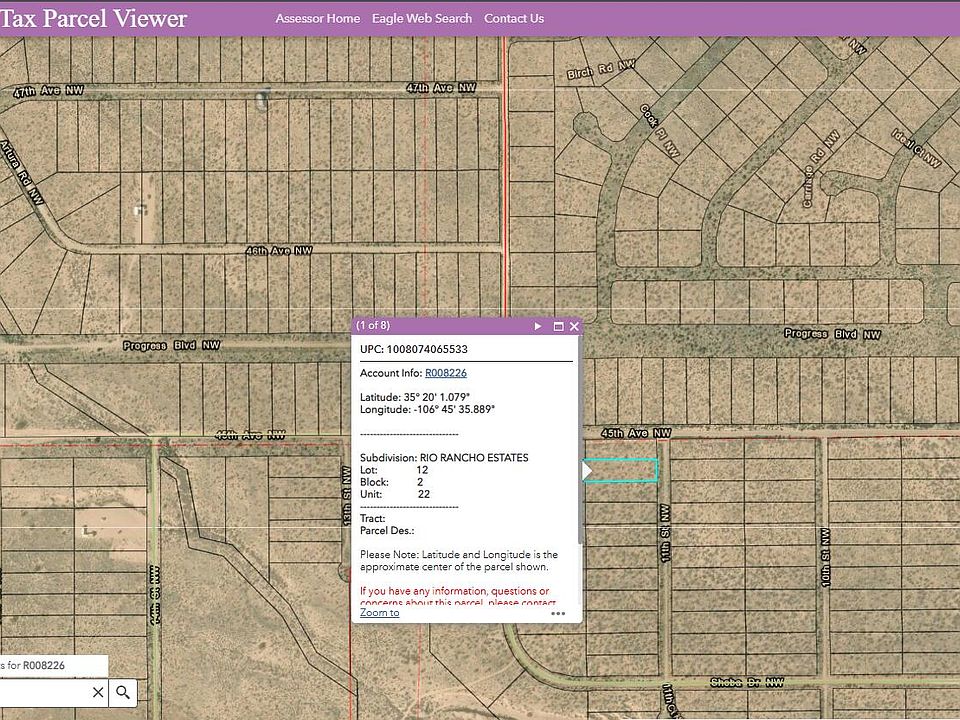The image size is (960, 720).
Task: Click the Sheba Dr NW map label
Action: pyautogui.click(x=747, y=682)
